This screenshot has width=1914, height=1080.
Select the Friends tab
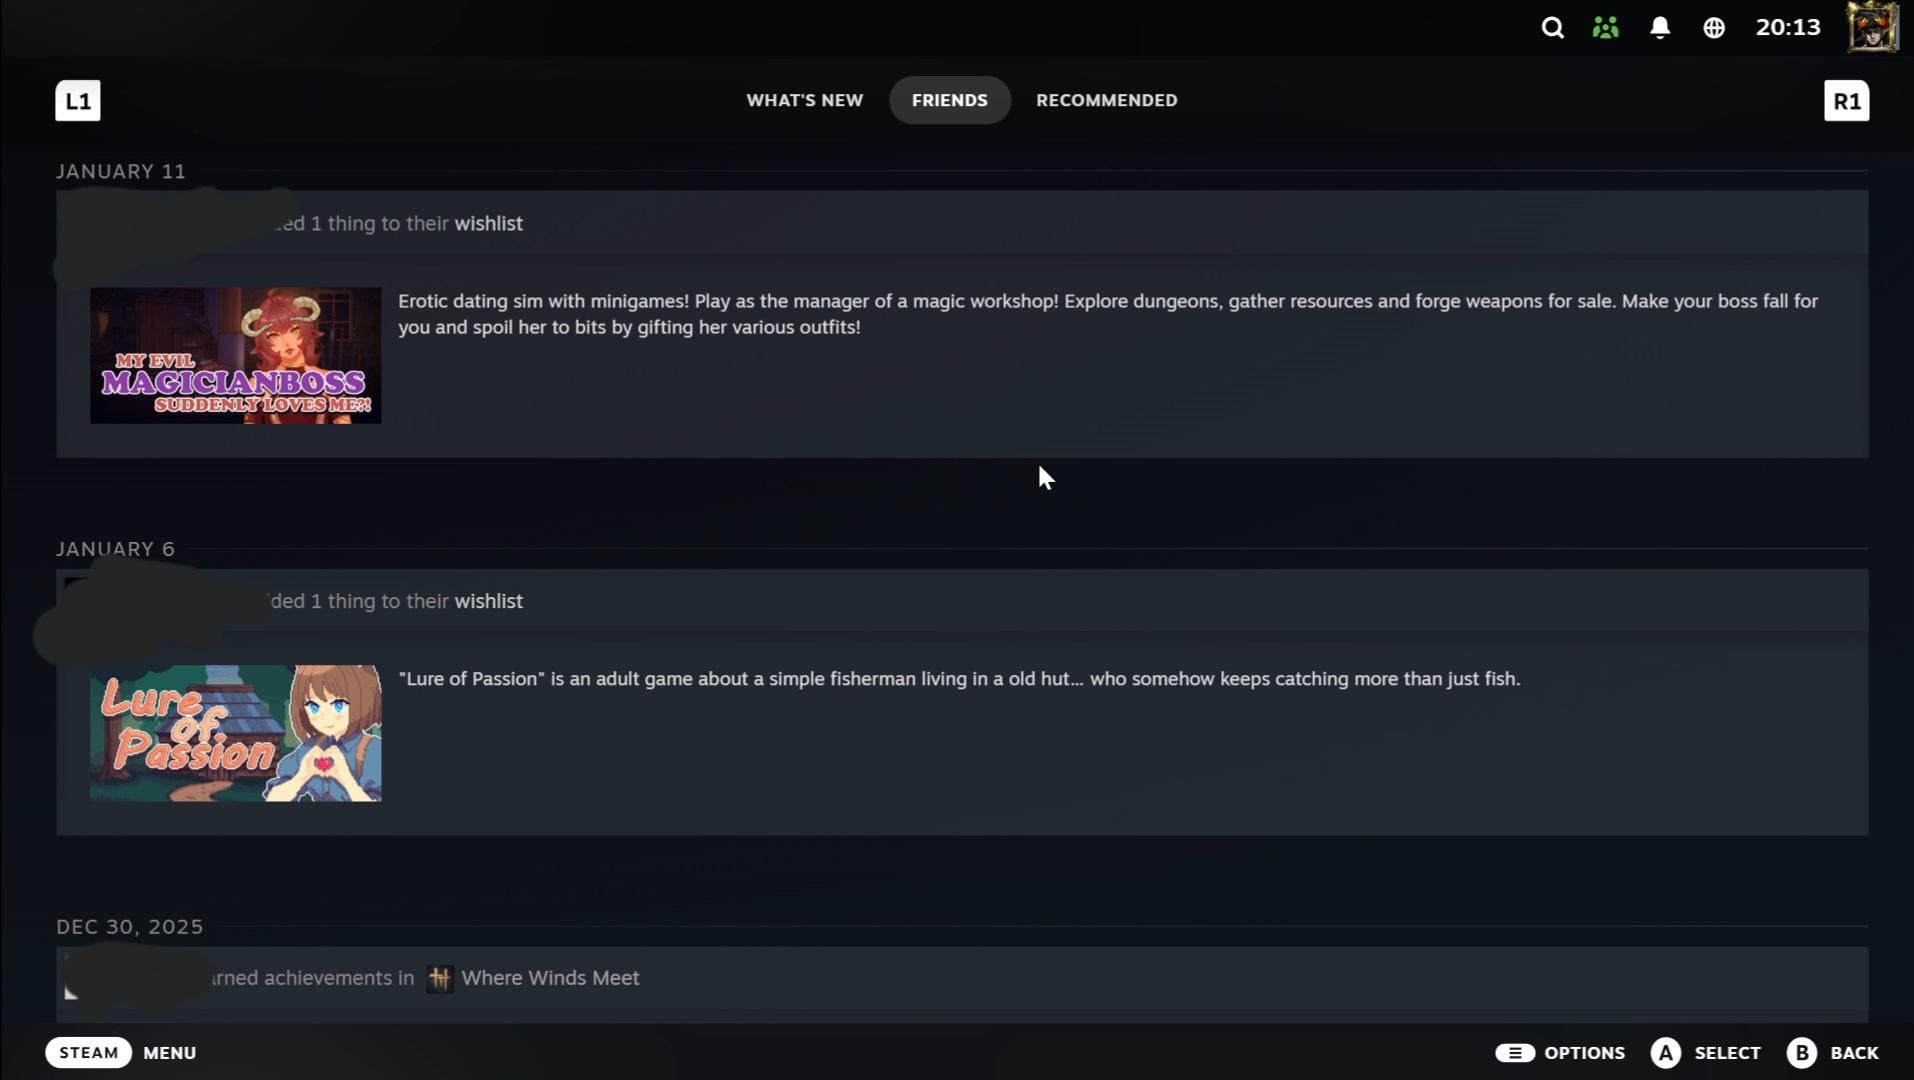click(949, 100)
